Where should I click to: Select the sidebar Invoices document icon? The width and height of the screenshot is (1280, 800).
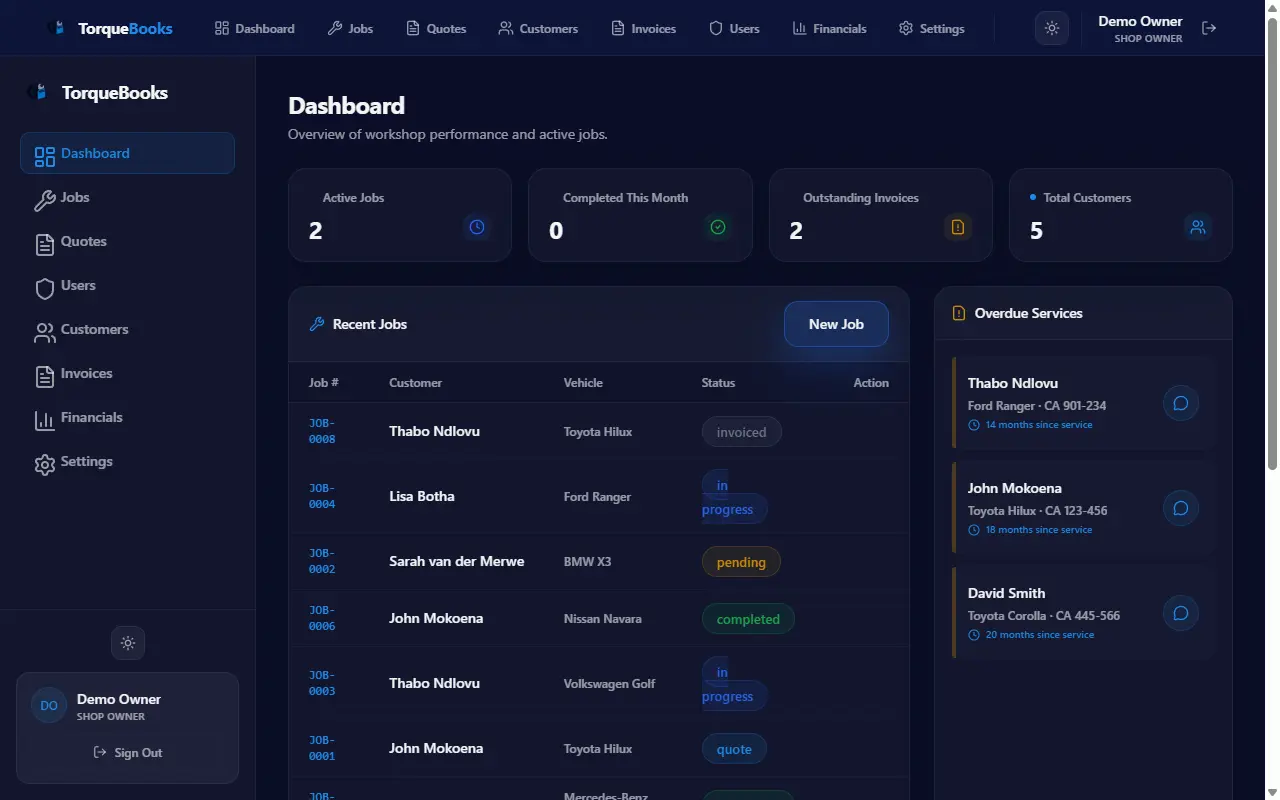pos(44,377)
